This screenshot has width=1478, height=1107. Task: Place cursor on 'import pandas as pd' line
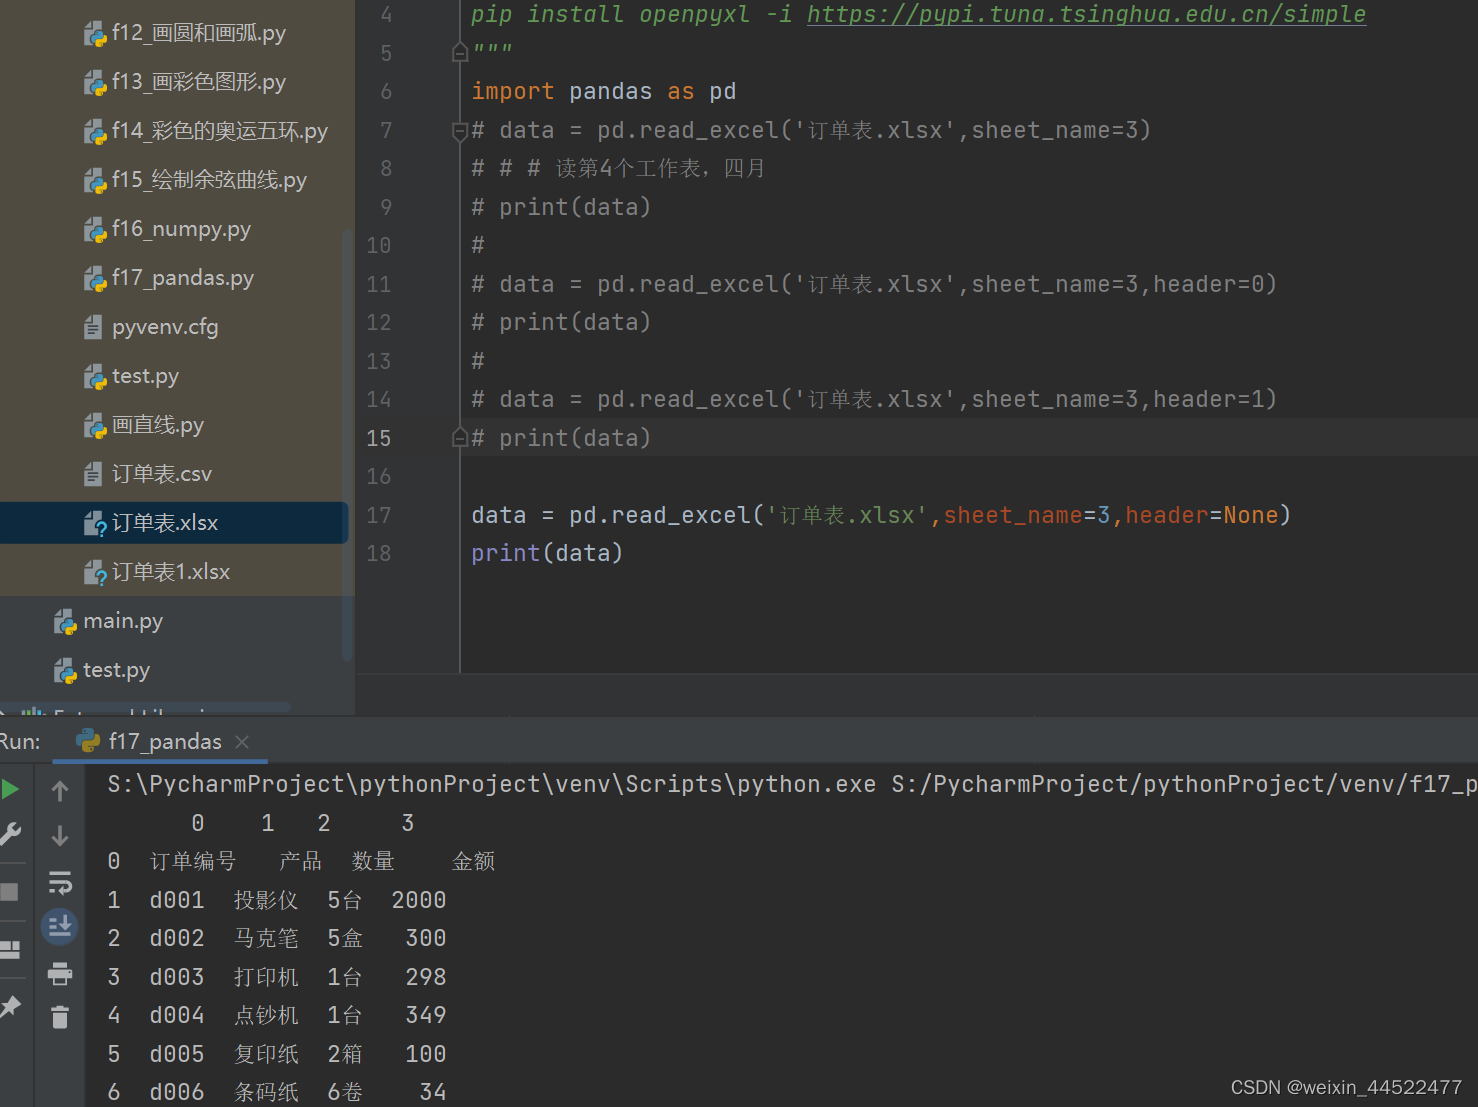point(604,91)
